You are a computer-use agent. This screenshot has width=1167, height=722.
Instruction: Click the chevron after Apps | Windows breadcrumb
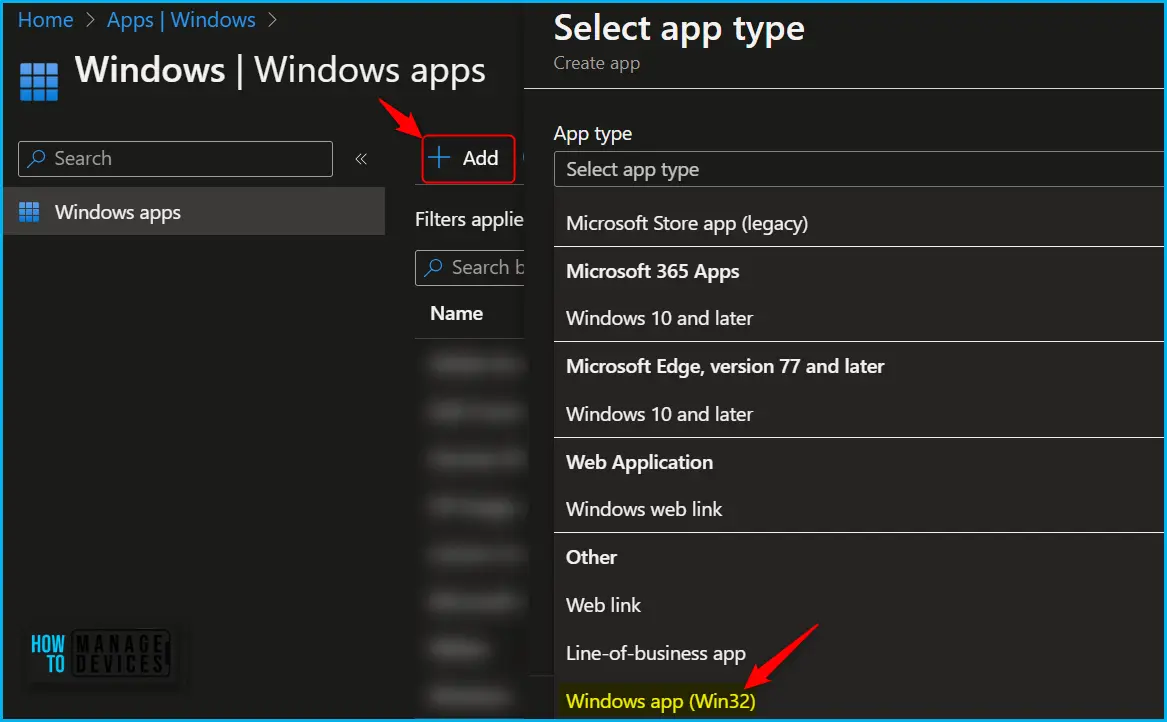pos(272,20)
